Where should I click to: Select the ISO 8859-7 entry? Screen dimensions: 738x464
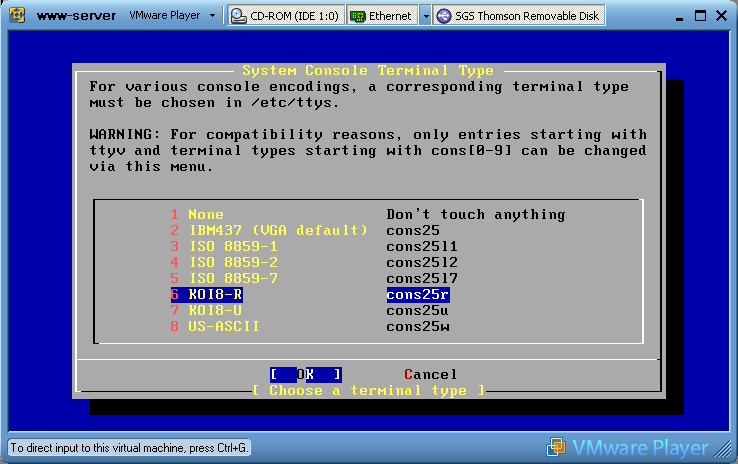click(224, 279)
